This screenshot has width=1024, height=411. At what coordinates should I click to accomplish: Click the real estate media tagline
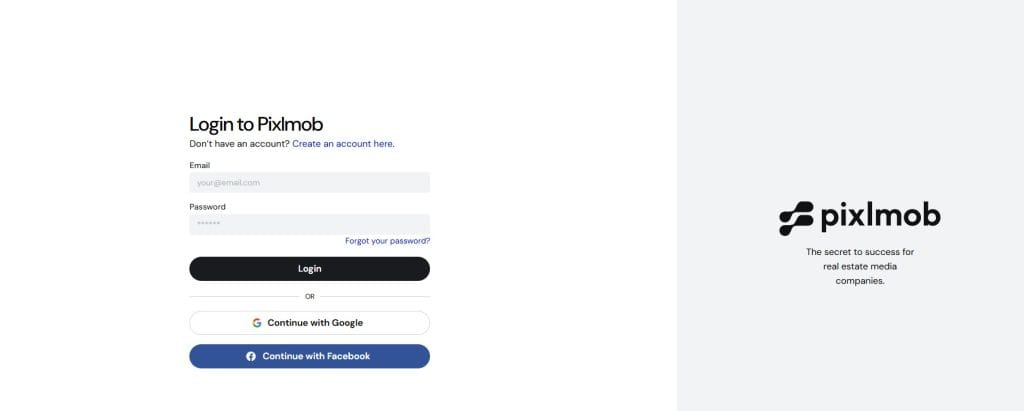click(860, 267)
